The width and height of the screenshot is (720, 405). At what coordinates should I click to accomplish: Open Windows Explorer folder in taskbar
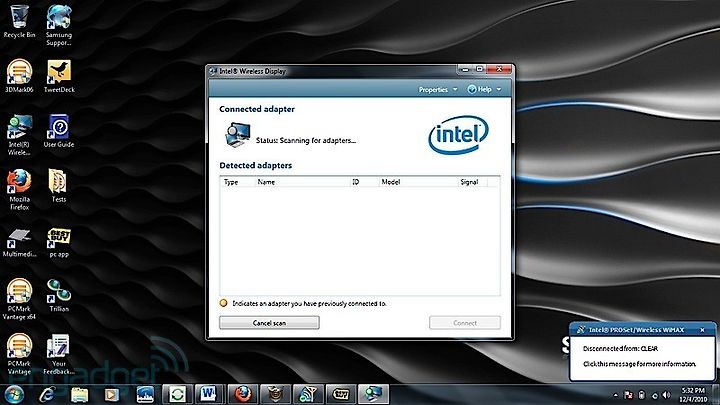(79, 394)
